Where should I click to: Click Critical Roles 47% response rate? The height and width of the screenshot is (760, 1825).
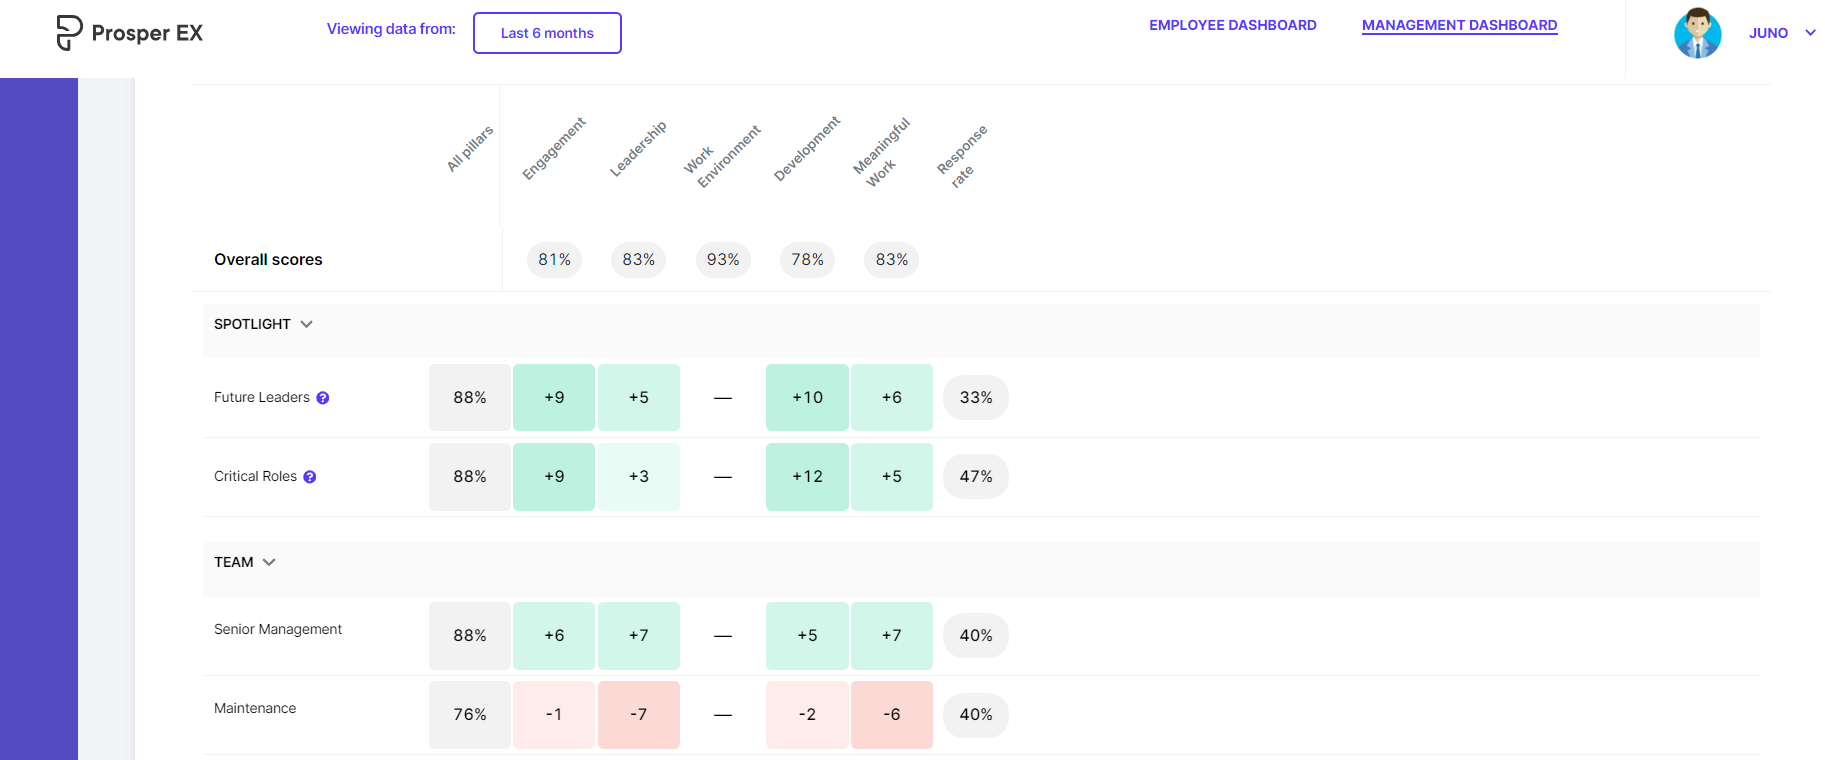click(976, 477)
